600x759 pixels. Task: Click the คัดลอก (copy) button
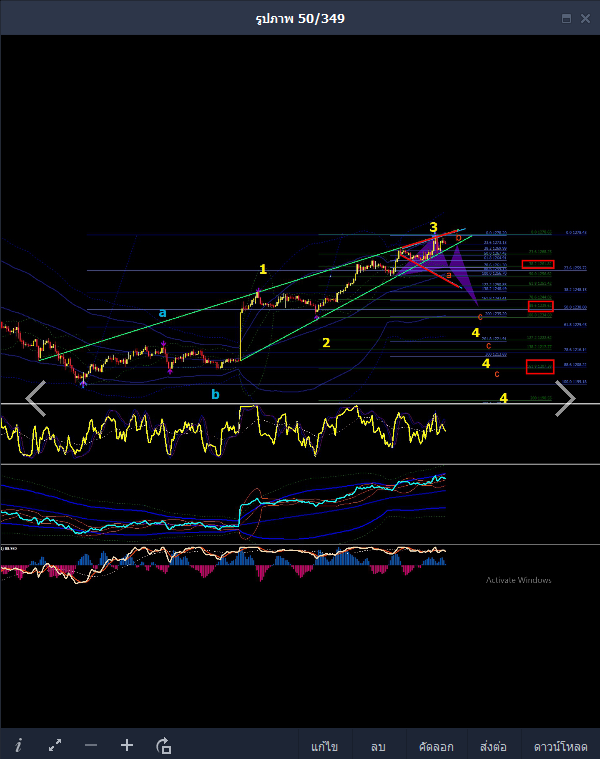[x=436, y=746]
